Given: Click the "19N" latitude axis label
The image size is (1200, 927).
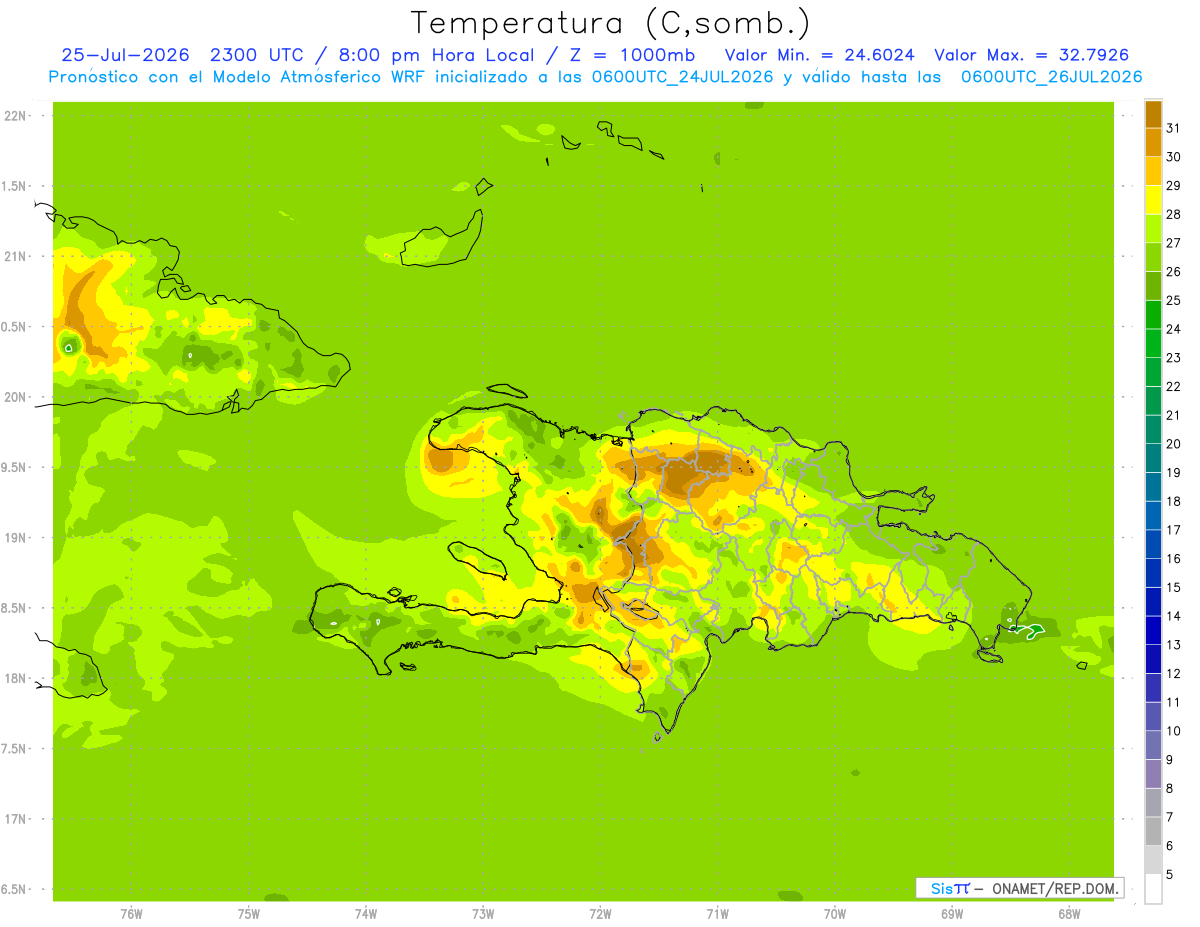Looking at the screenshot, I should click(x=14, y=538).
